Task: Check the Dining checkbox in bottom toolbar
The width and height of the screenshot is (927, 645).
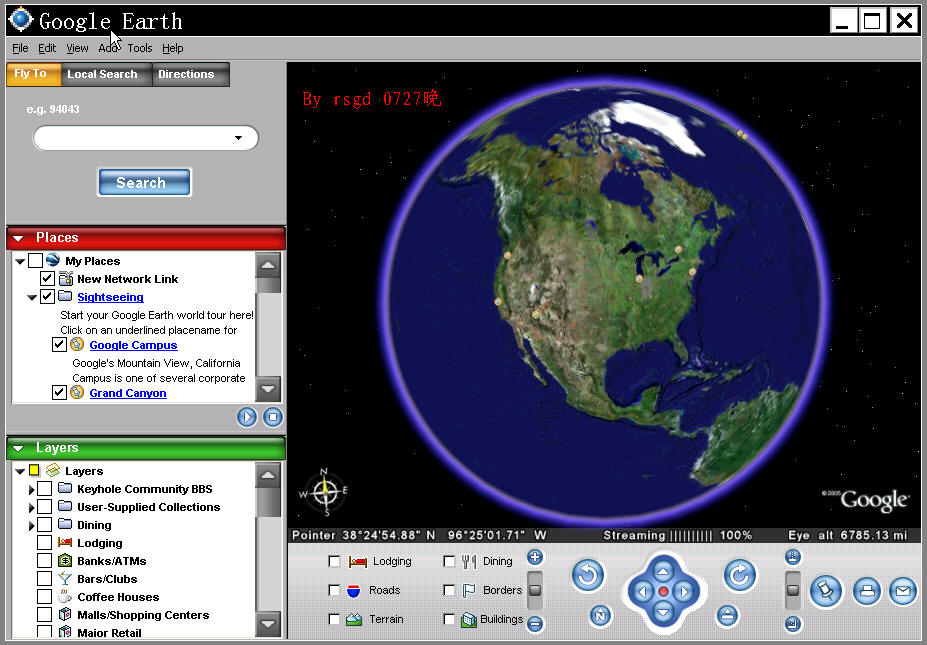Action: pyautogui.click(x=449, y=561)
